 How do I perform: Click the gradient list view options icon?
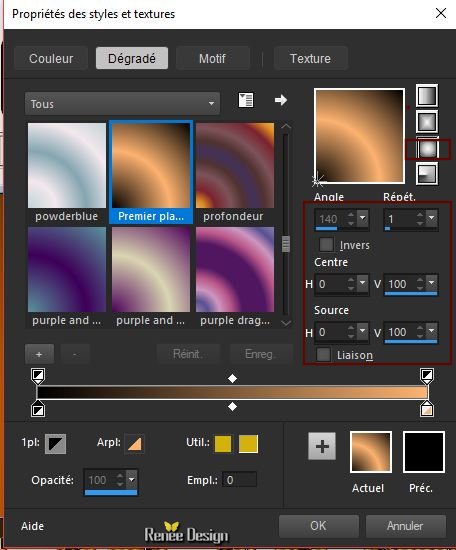click(246, 100)
